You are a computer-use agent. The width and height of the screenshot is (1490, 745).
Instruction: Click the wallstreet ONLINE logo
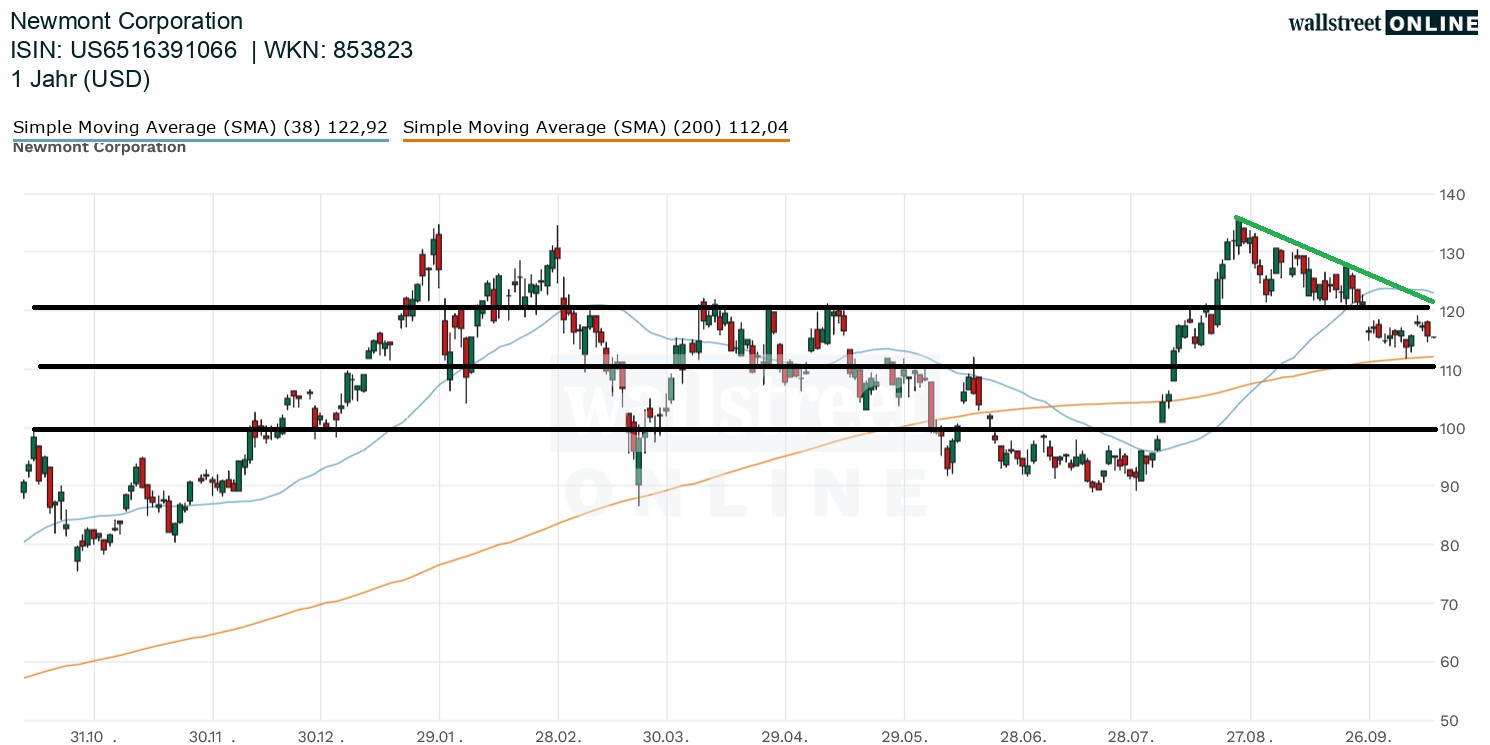(1383, 22)
